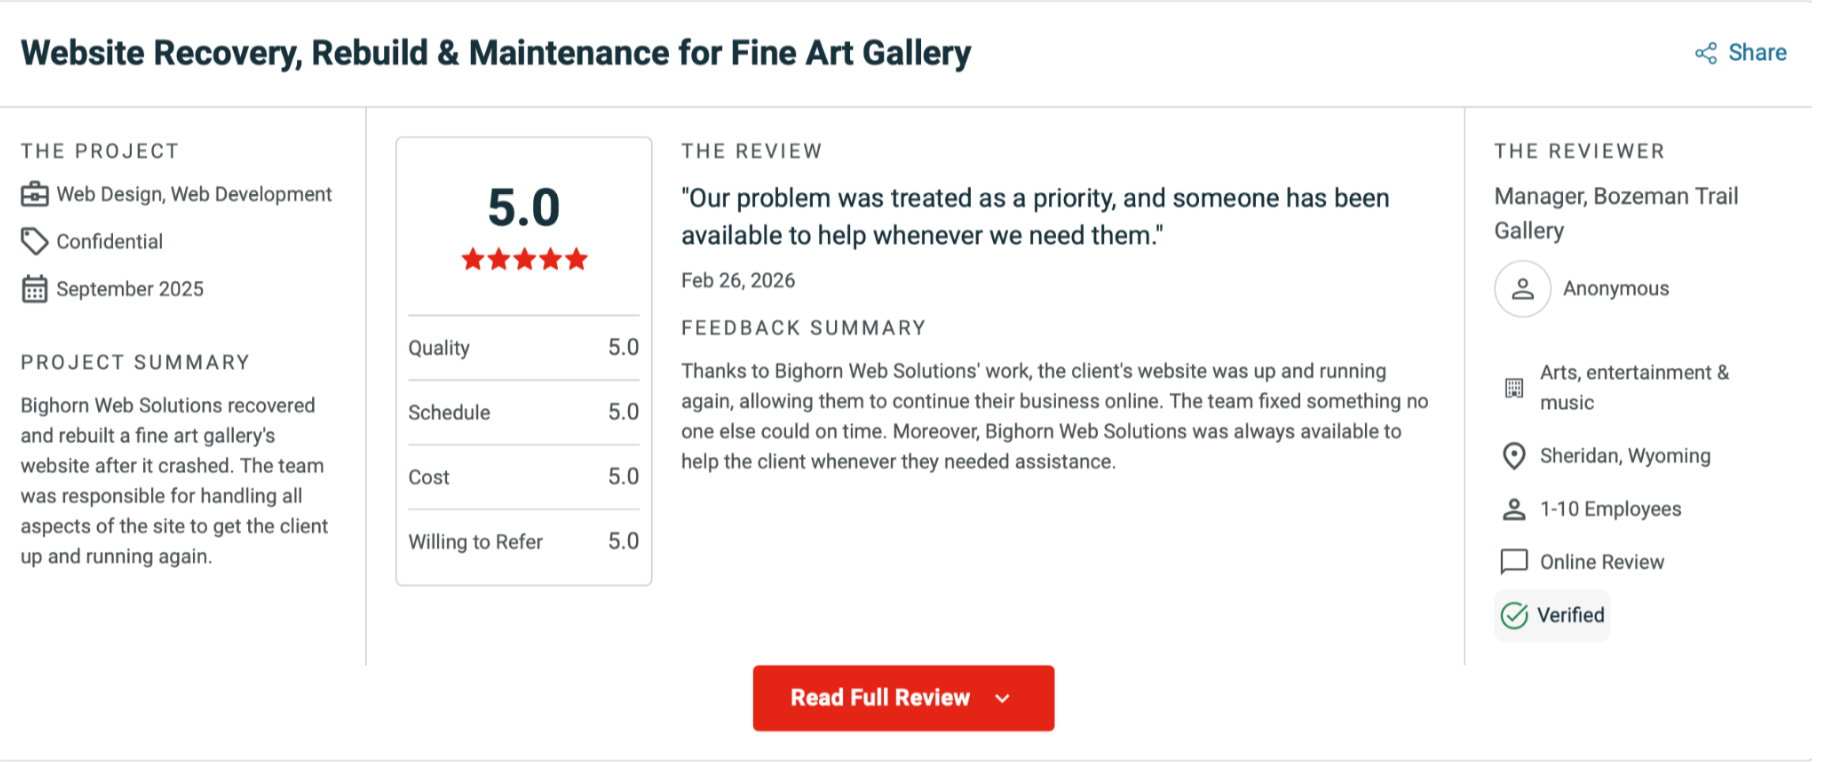Click the overall 5.0 rating number

pyautogui.click(x=524, y=208)
